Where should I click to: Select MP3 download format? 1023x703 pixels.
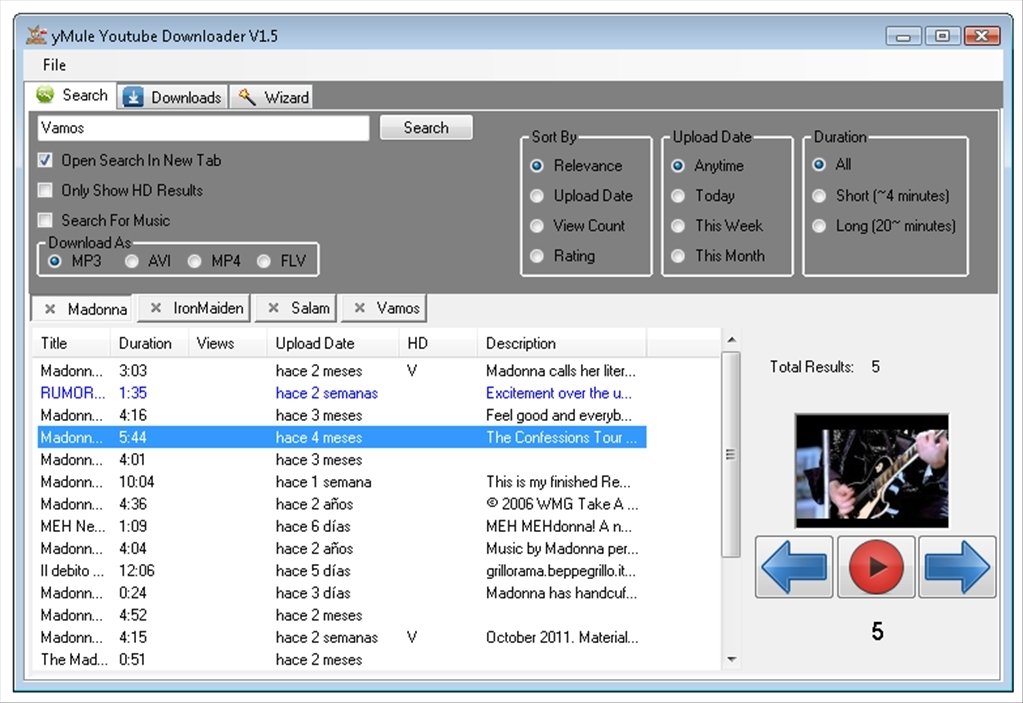(55, 262)
